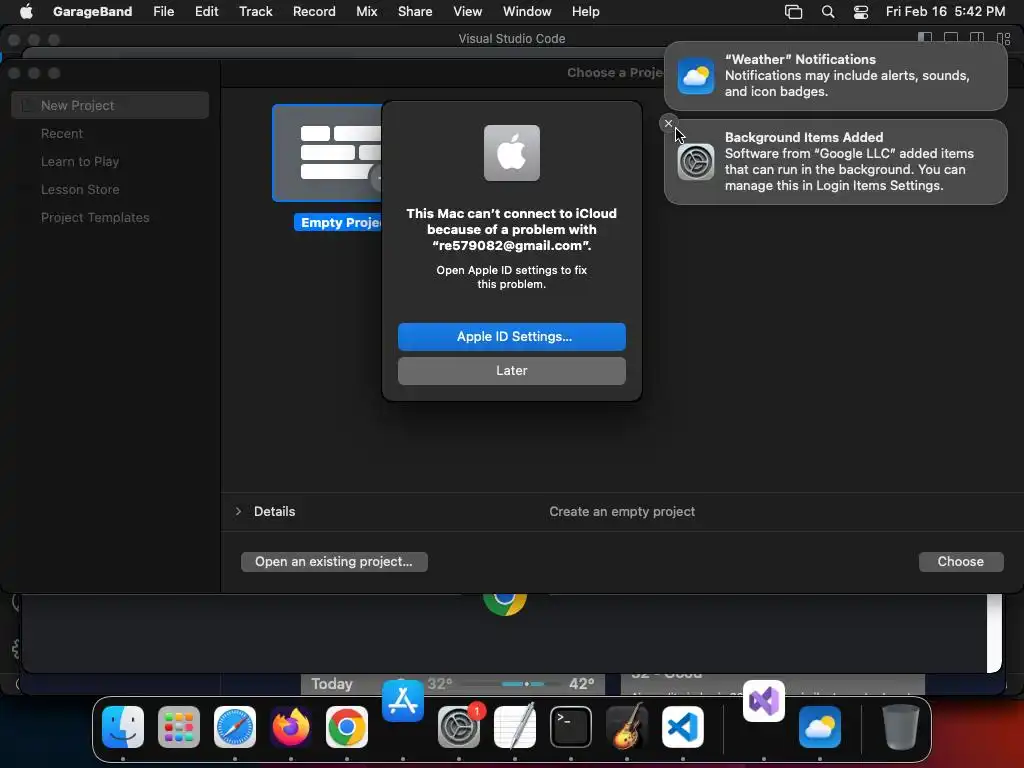This screenshot has width=1024, height=768.
Task: Open Control Center in menu bar
Action: tap(861, 11)
